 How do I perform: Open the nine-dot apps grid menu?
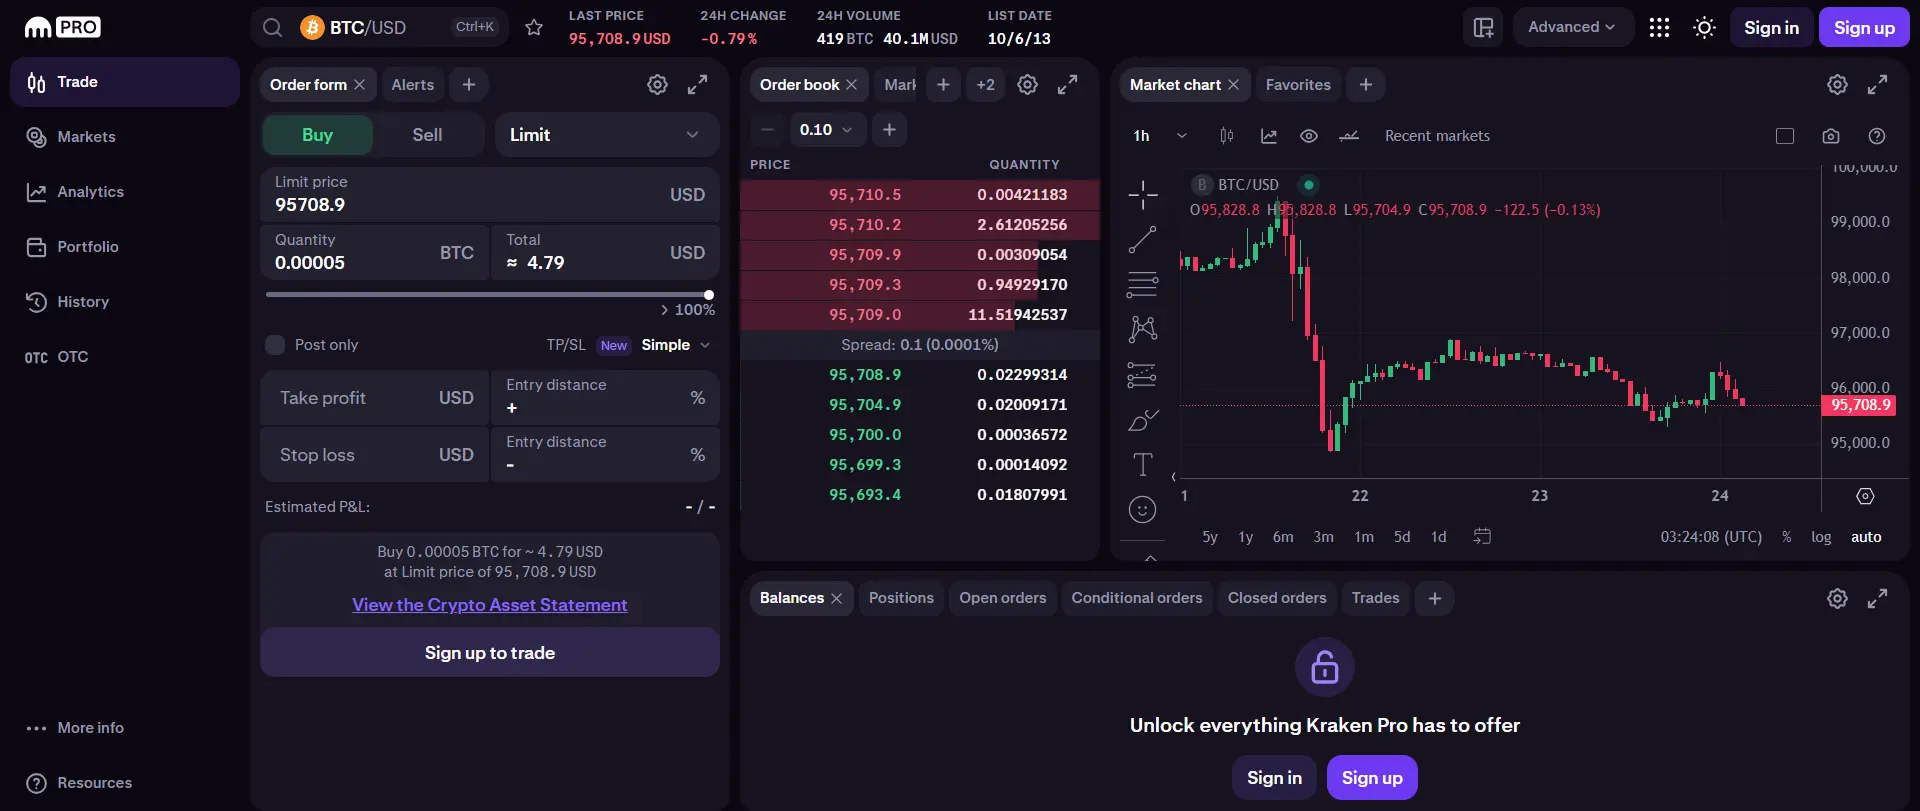coord(1659,27)
